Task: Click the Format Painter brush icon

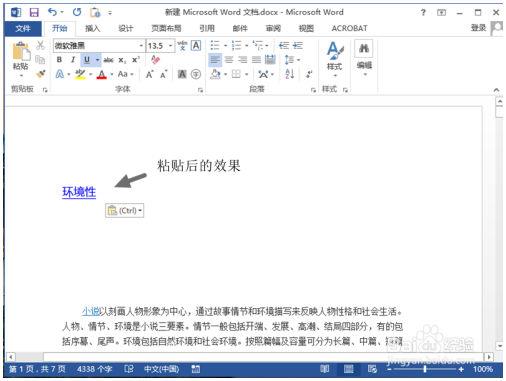Action: (x=41, y=74)
